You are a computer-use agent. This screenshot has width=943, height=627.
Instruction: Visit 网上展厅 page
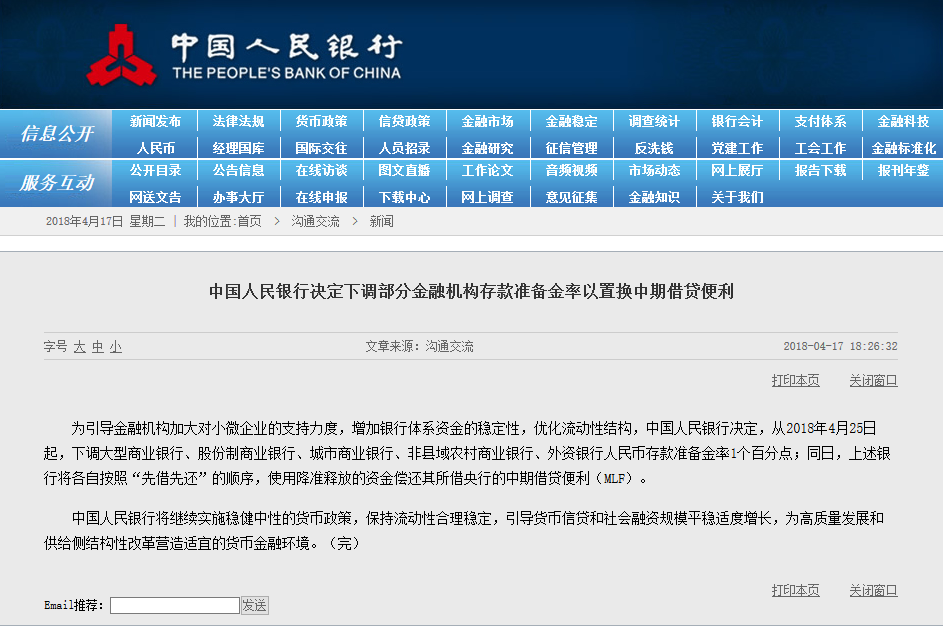point(737,171)
